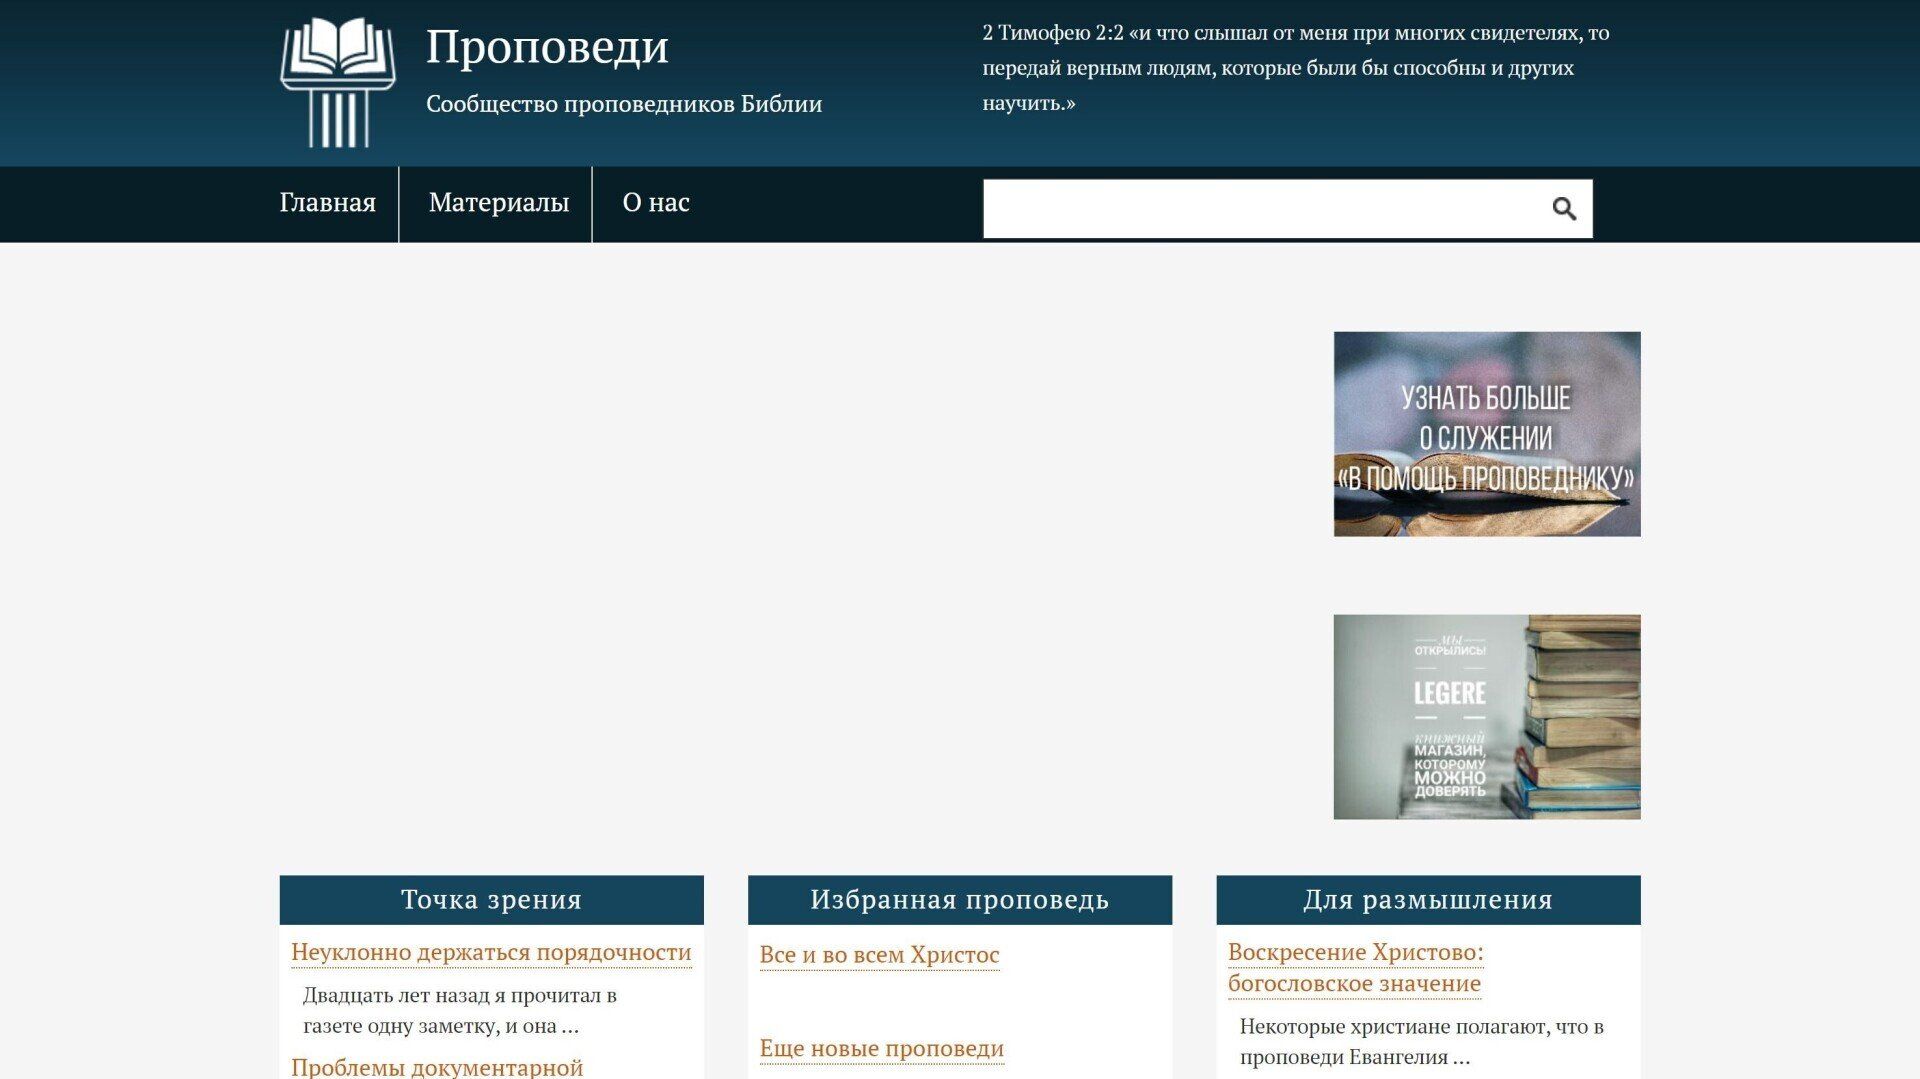Image resolution: width=1920 pixels, height=1079 pixels.
Task: Click the Избранная проповедь section header
Action: [960, 900]
